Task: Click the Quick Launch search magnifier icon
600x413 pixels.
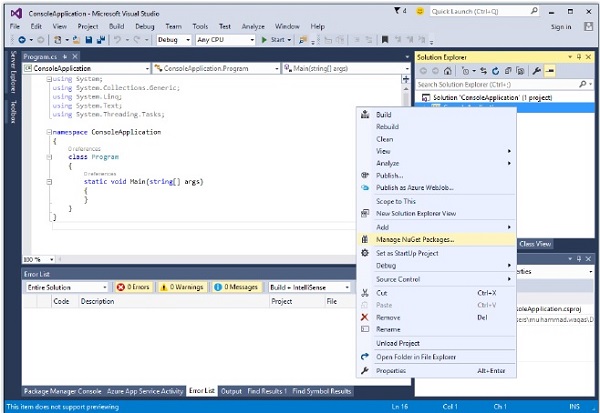Action: pyautogui.click(x=534, y=11)
